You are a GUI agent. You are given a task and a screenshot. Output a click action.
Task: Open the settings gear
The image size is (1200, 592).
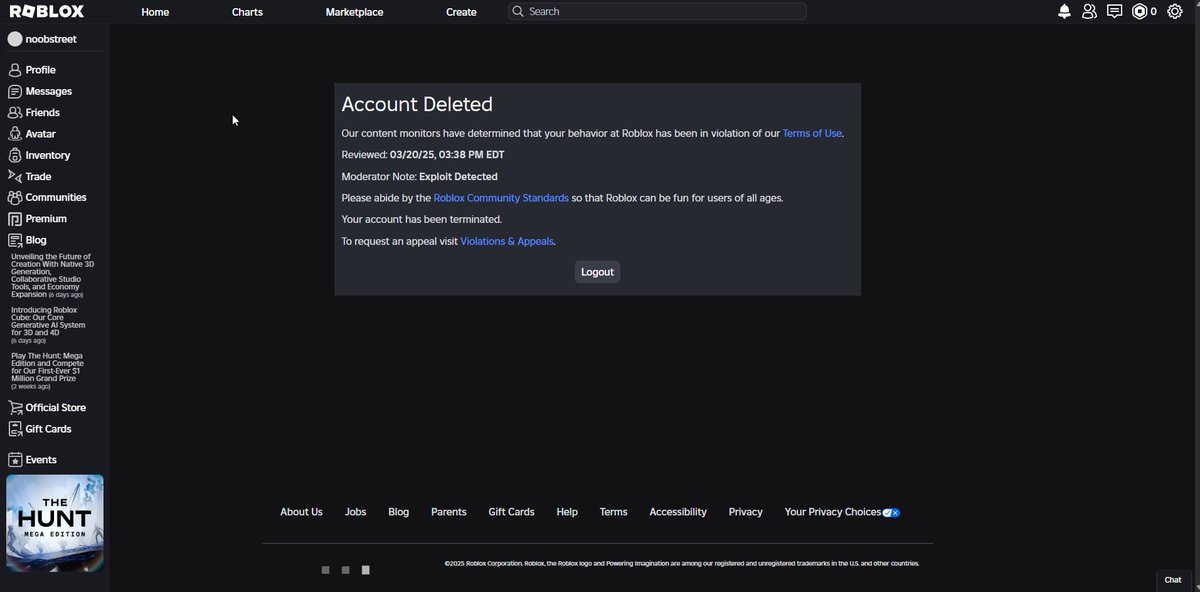[1175, 12]
